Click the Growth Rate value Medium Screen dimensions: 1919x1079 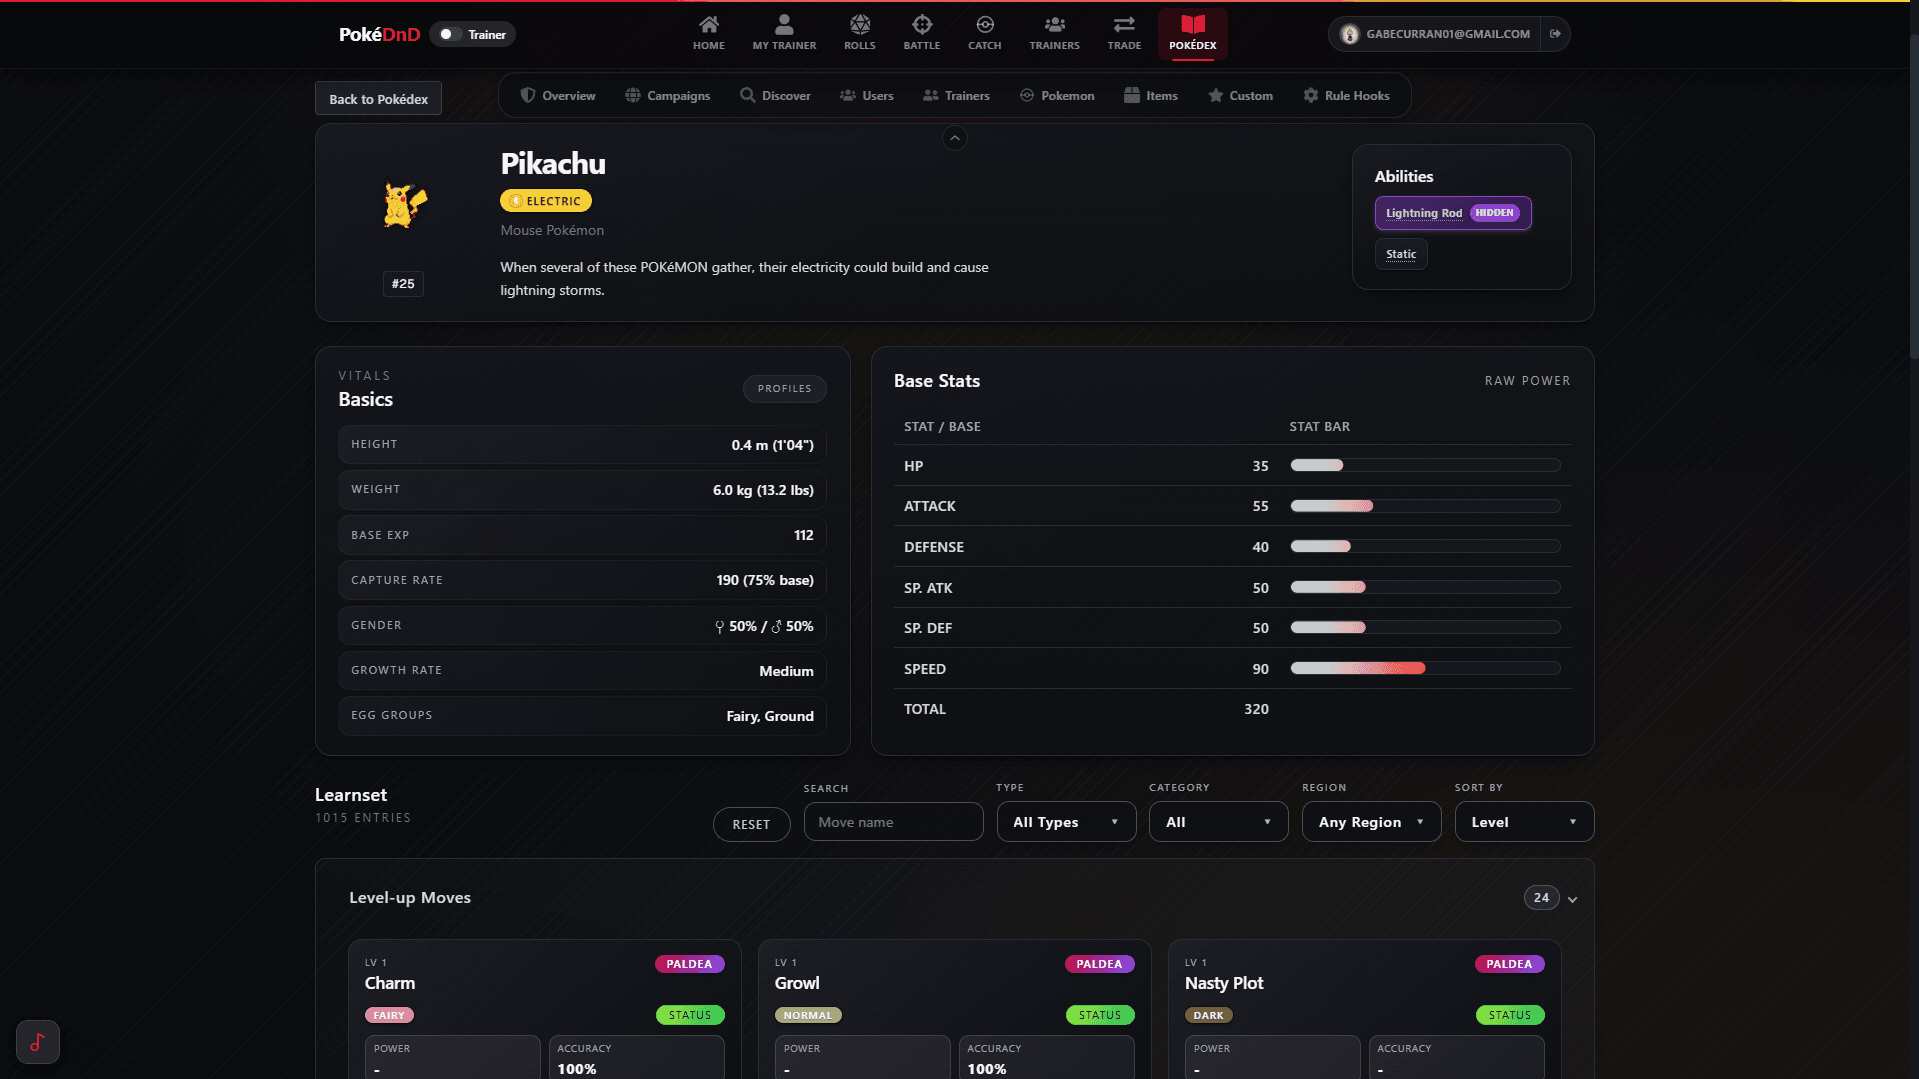pos(786,671)
